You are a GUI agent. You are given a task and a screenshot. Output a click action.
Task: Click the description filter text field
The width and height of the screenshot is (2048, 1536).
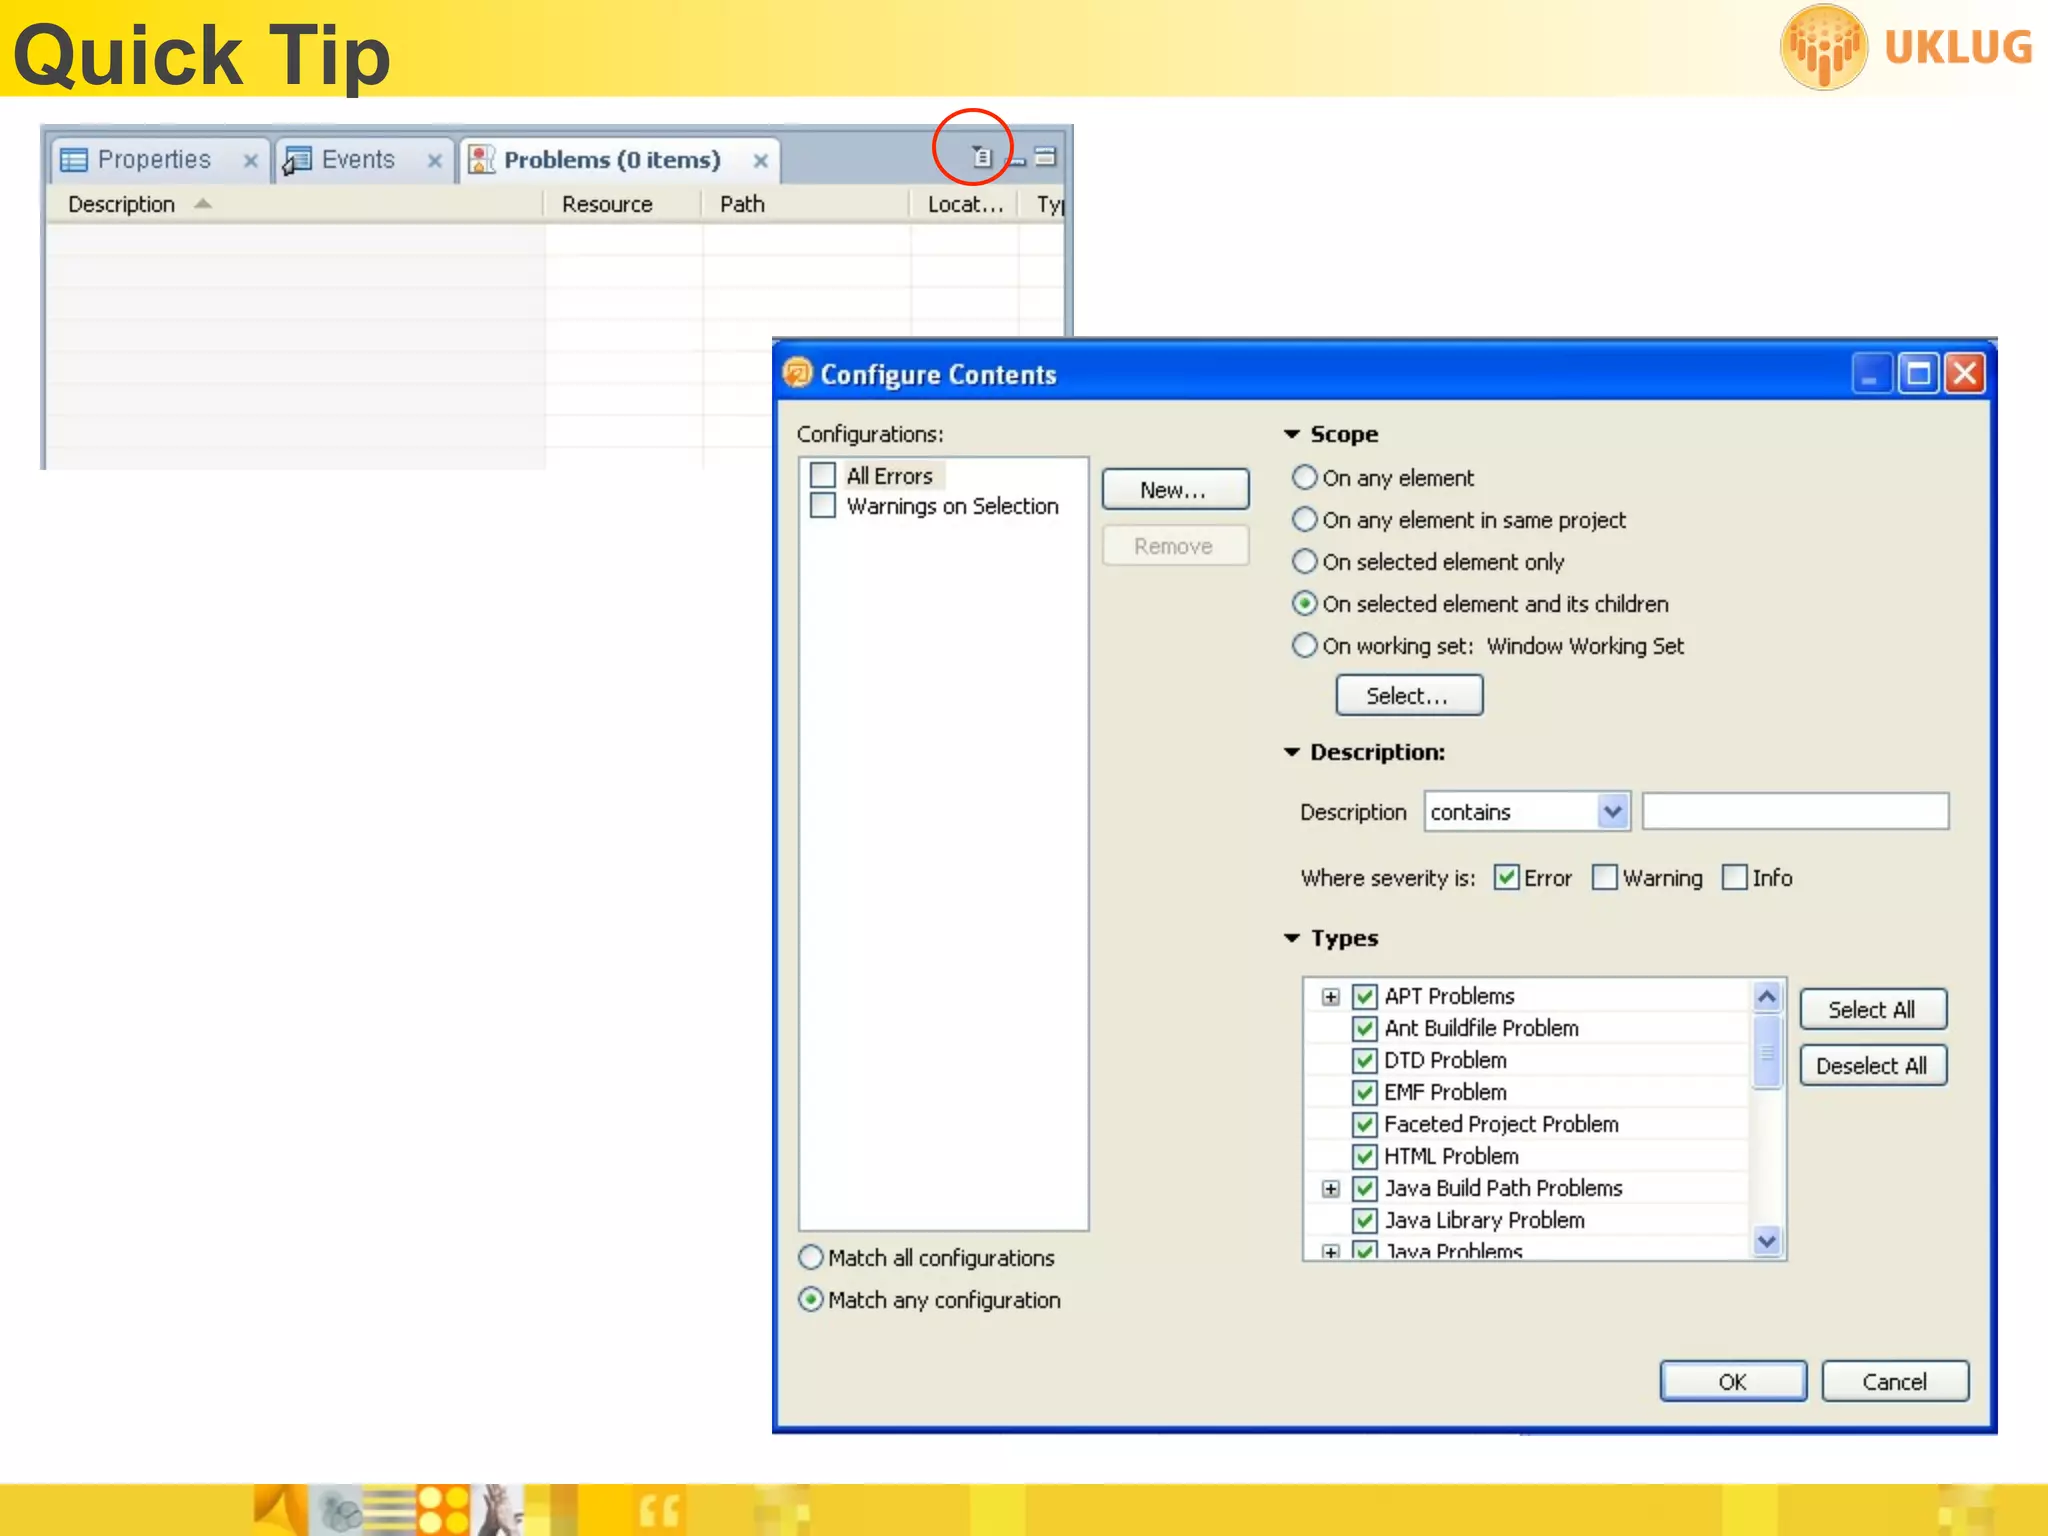tap(1794, 812)
